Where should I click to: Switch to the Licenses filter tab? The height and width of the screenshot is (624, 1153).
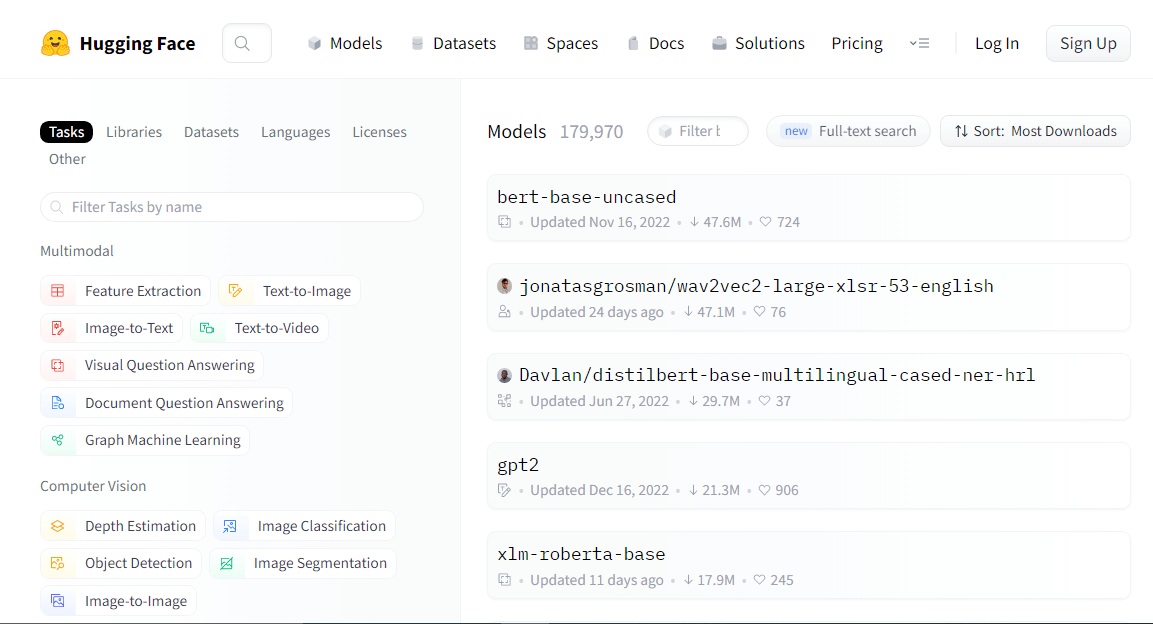tap(379, 132)
